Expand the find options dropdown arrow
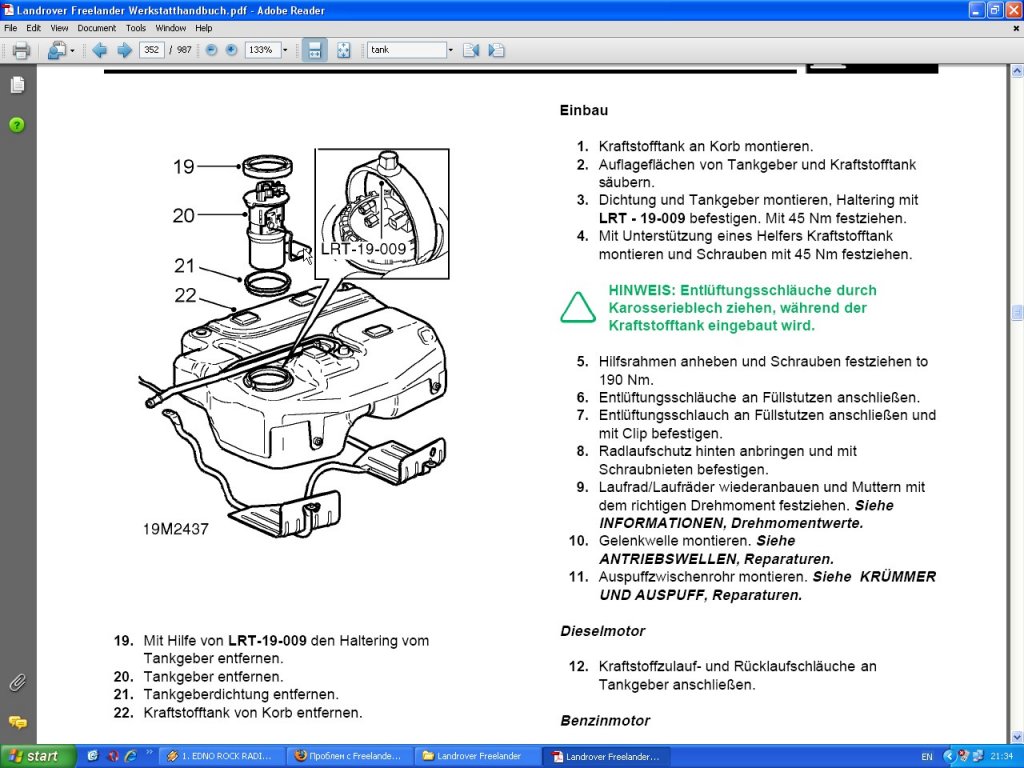The image size is (1024, 768). (450, 50)
